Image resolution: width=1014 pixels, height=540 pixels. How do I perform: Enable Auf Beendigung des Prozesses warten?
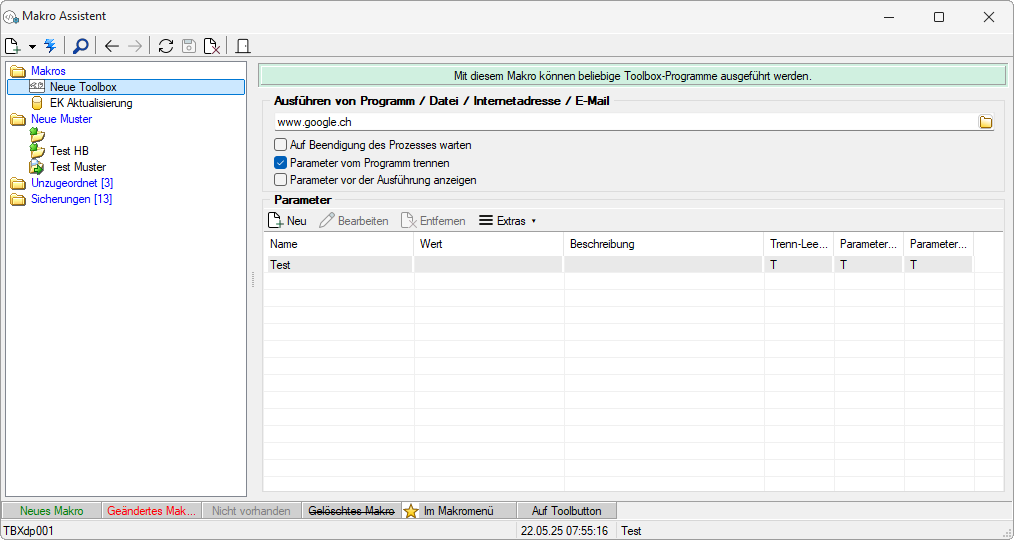coord(281,145)
